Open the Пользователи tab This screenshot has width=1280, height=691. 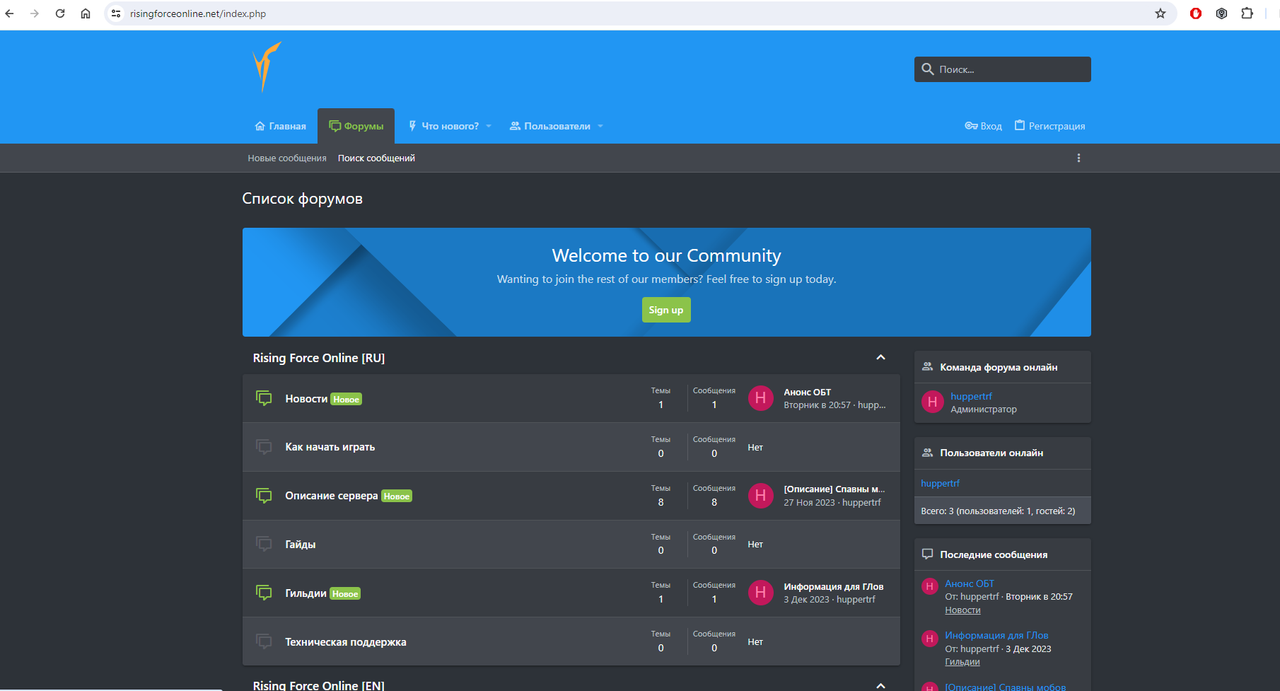550,126
